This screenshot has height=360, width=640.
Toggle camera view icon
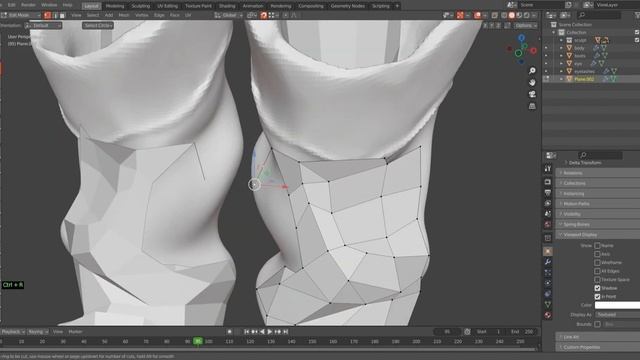pyautogui.click(x=532, y=94)
